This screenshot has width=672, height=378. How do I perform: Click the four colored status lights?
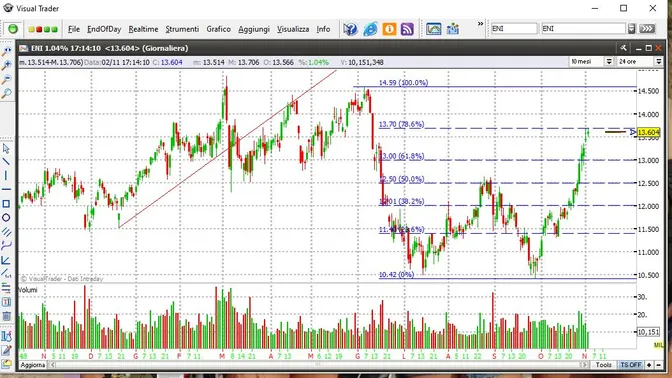coord(43,29)
